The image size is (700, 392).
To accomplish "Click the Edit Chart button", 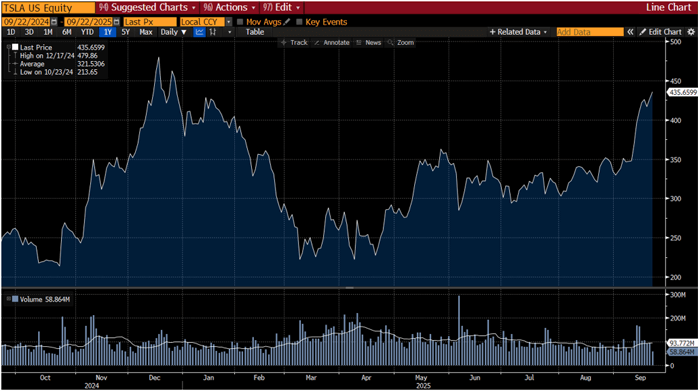I will coord(661,32).
